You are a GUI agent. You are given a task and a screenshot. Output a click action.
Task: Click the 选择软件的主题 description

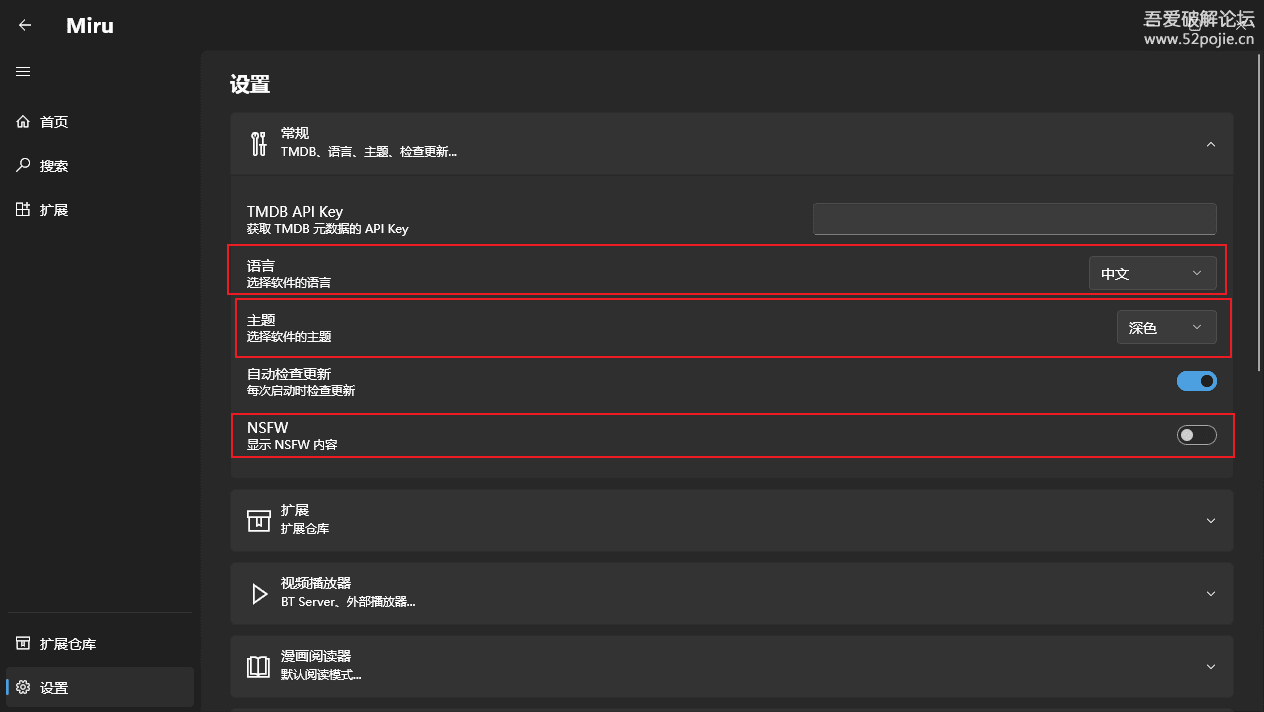click(289, 337)
